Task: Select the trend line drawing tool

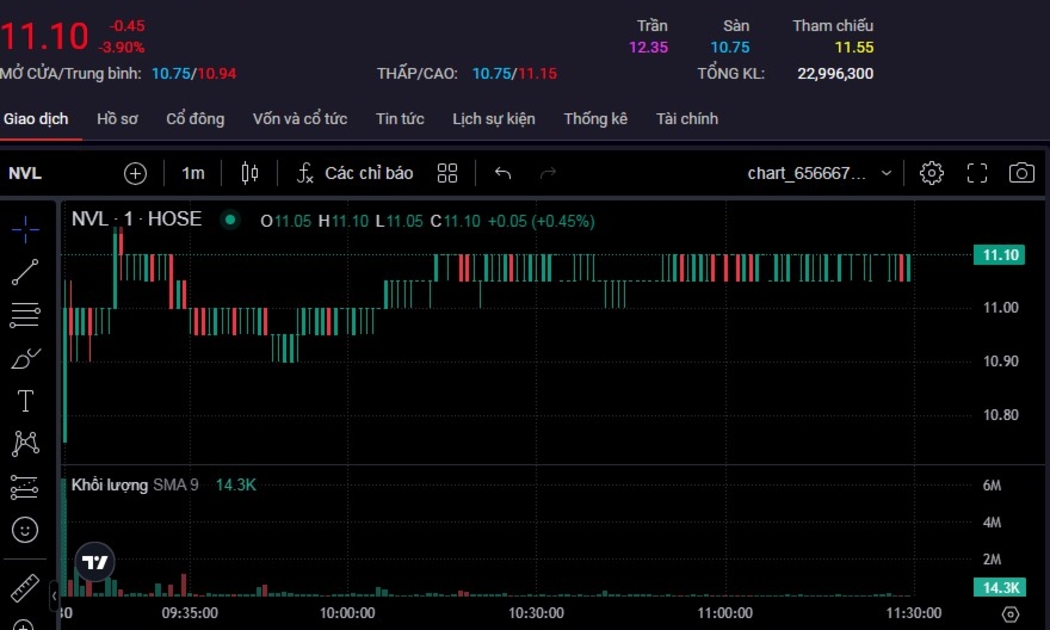Action: (26, 272)
